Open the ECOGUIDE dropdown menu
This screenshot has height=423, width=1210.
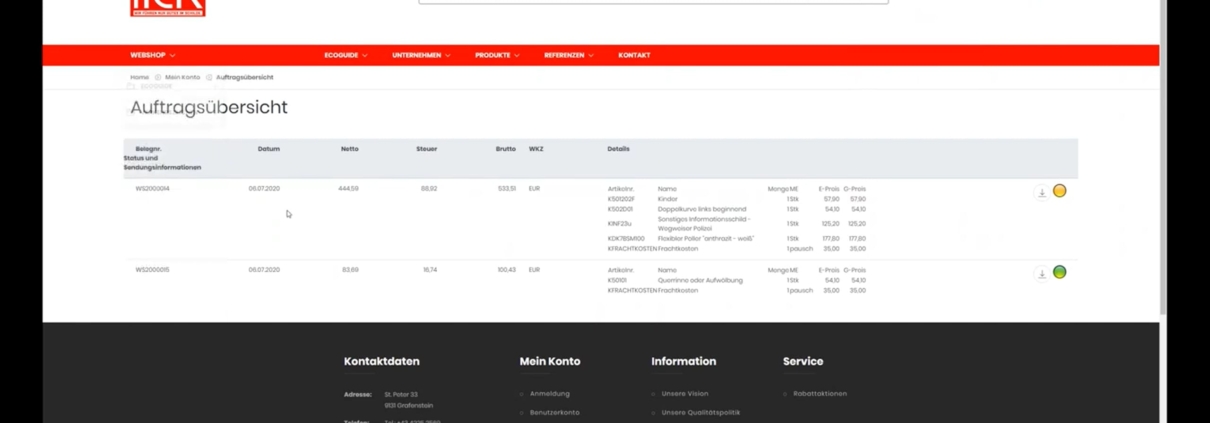tap(345, 55)
